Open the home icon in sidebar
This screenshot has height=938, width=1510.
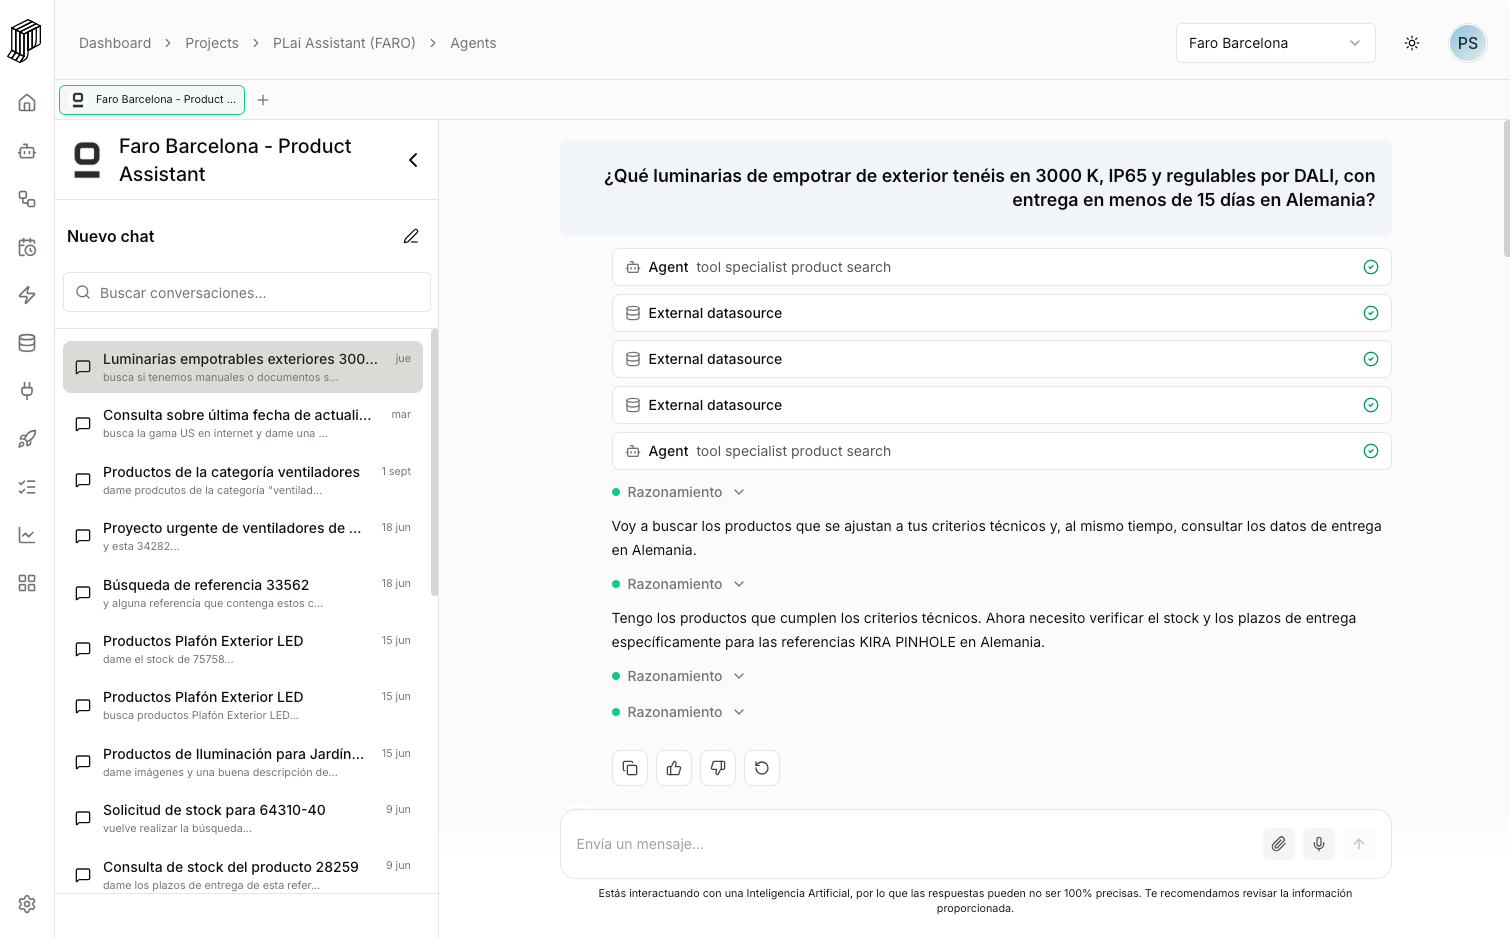point(27,103)
